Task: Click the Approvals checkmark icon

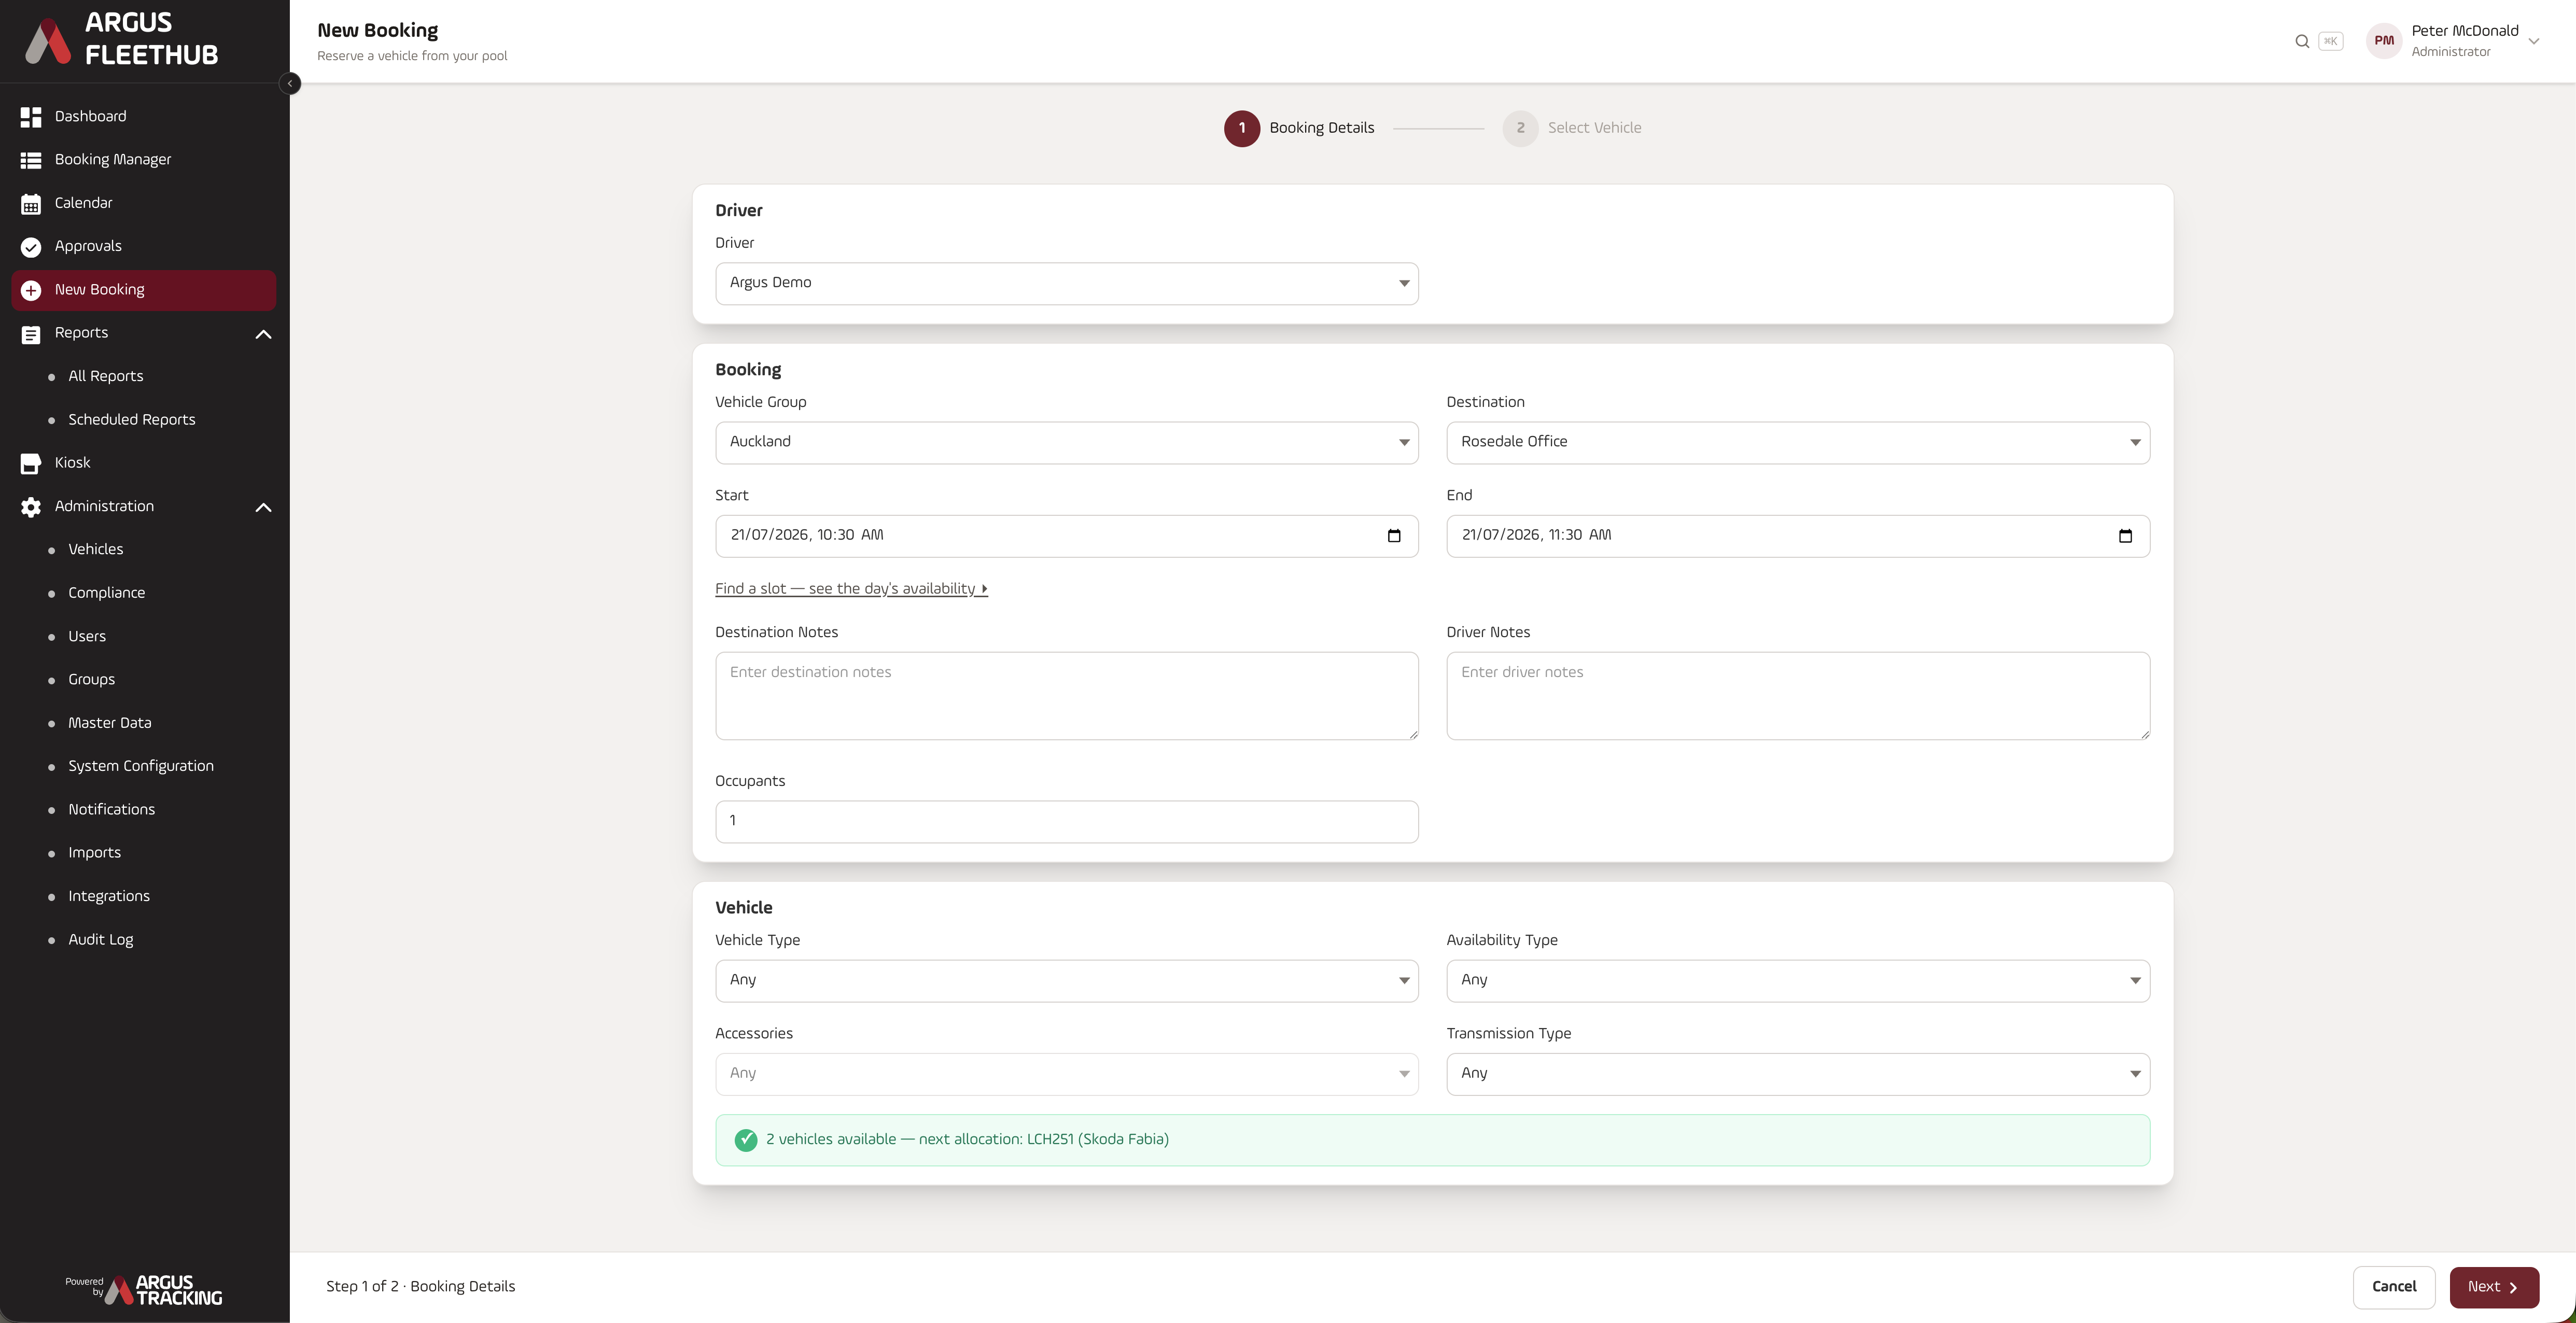Action: (x=31, y=247)
